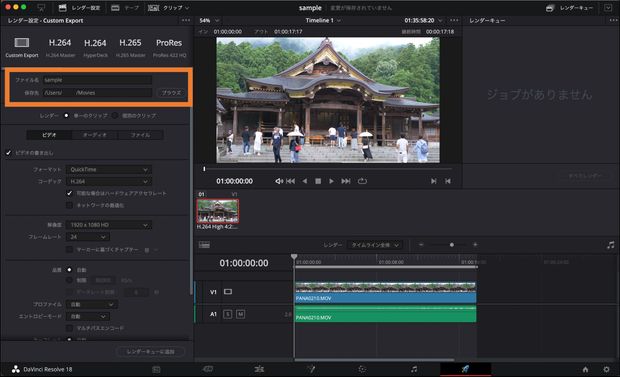Open the Clips toolbar dropdown
Viewport: 620px width, 377px height.
(x=168, y=8)
